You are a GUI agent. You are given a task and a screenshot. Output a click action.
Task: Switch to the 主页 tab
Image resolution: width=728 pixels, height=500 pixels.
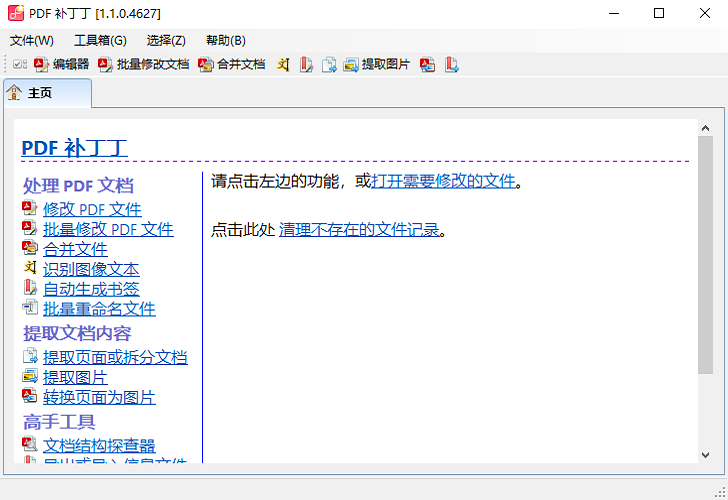tap(40, 93)
